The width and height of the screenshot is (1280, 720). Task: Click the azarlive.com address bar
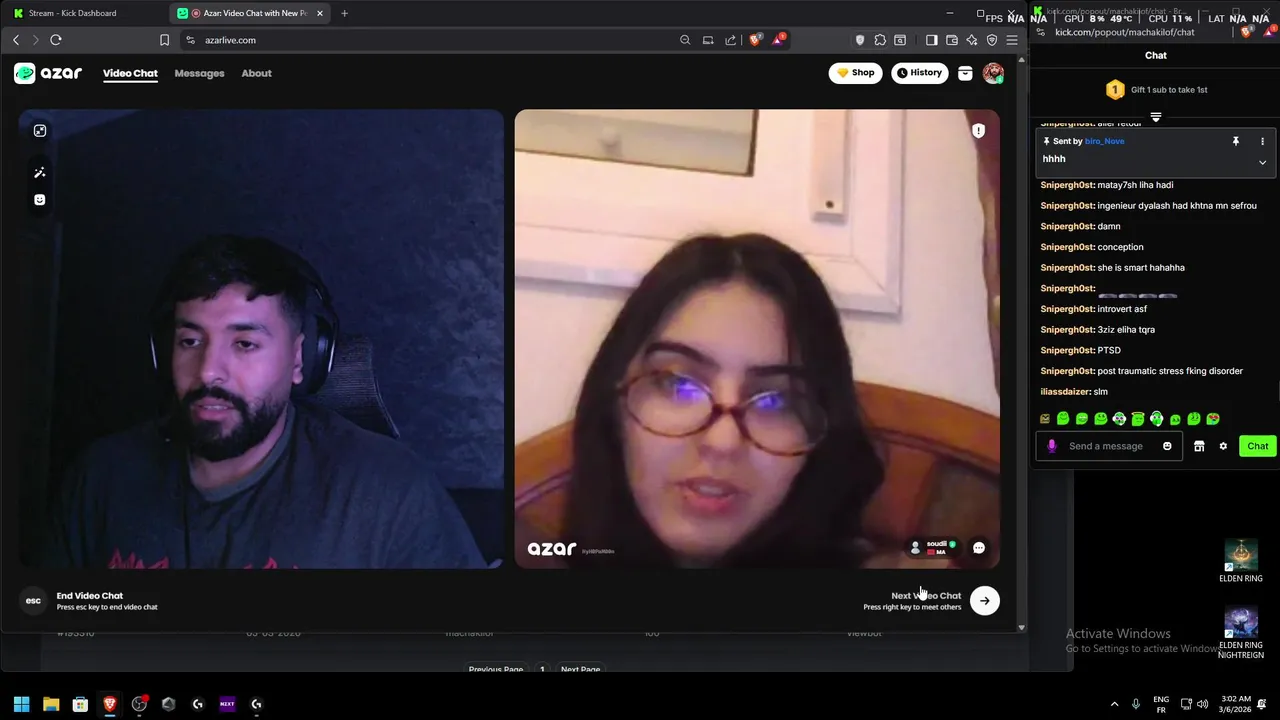(x=430, y=40)
